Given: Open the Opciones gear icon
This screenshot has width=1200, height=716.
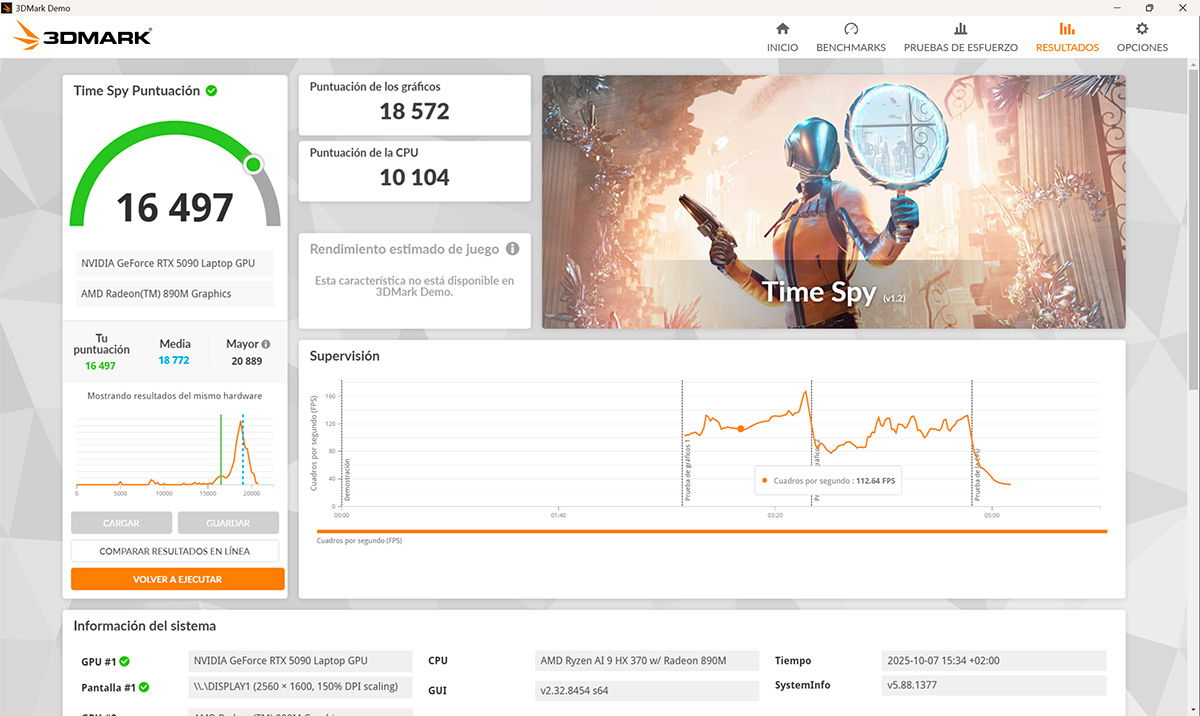Looking at the screenshot, I should point(1142,29).
